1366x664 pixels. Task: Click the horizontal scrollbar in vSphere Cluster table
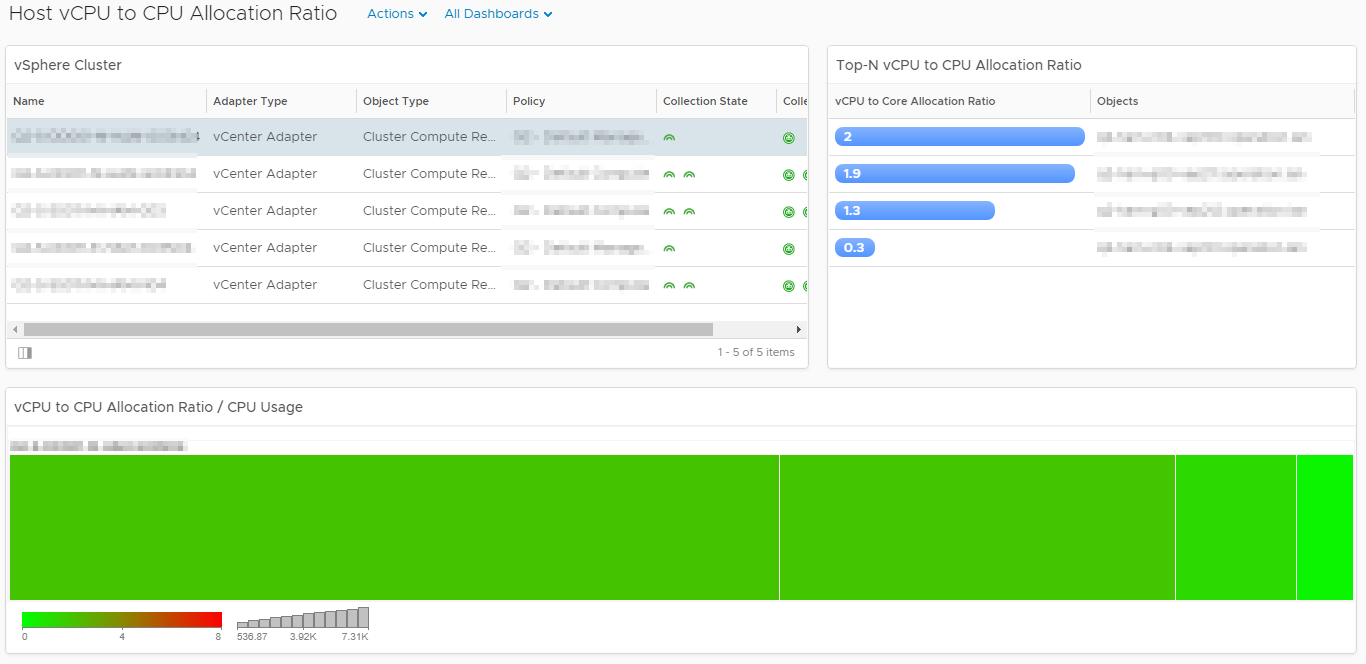[x=368, y=329]
